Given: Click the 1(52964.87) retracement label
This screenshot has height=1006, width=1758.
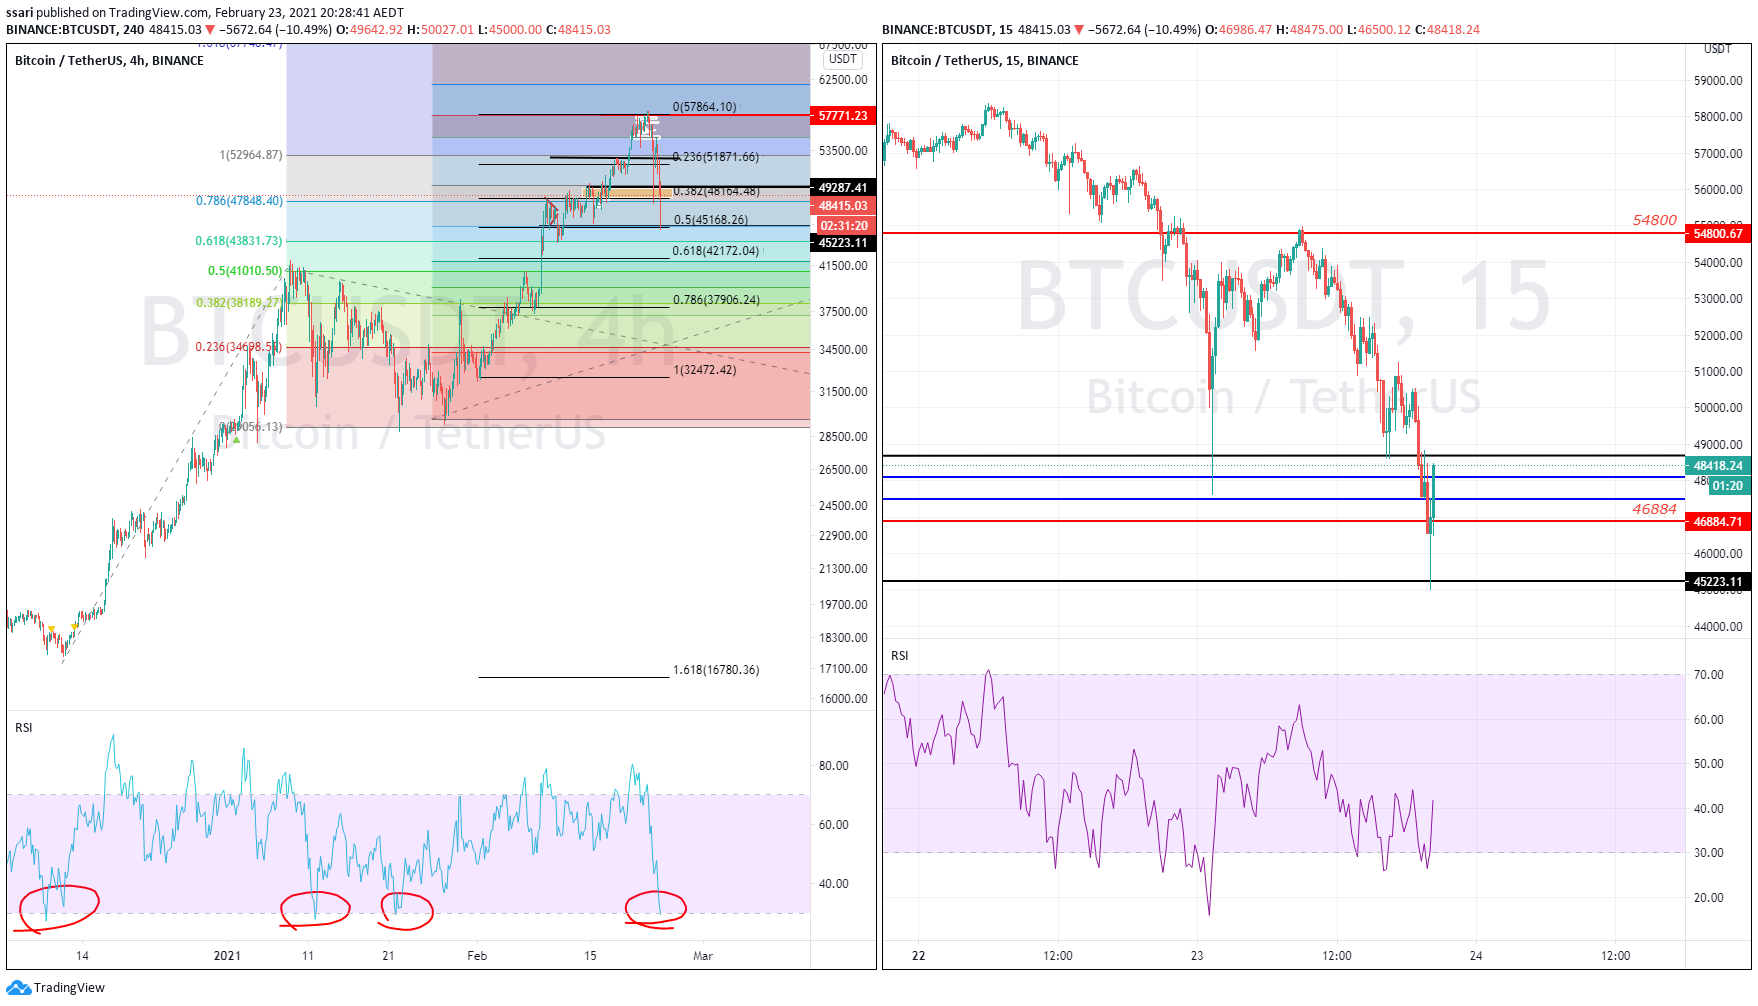Looking at the screenshot, I should click(251, 155).
